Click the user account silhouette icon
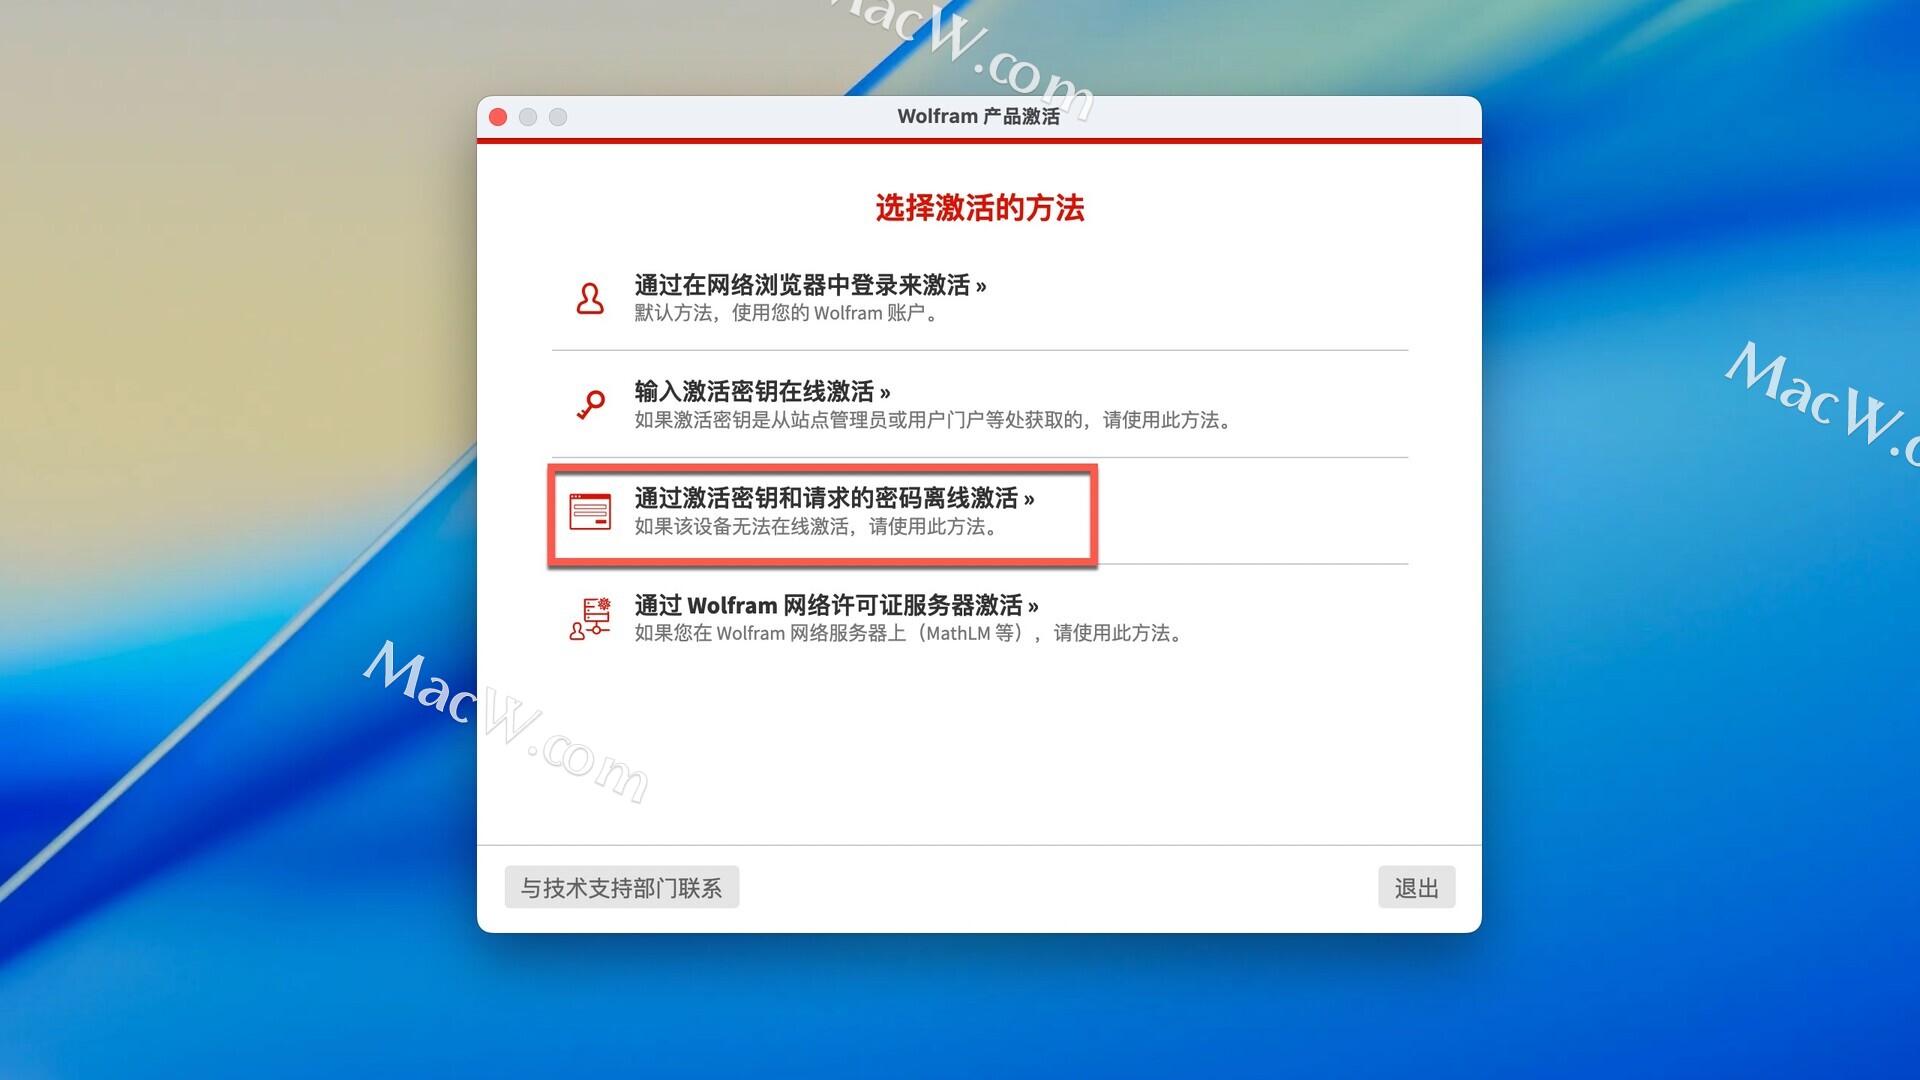 point(590,298)
